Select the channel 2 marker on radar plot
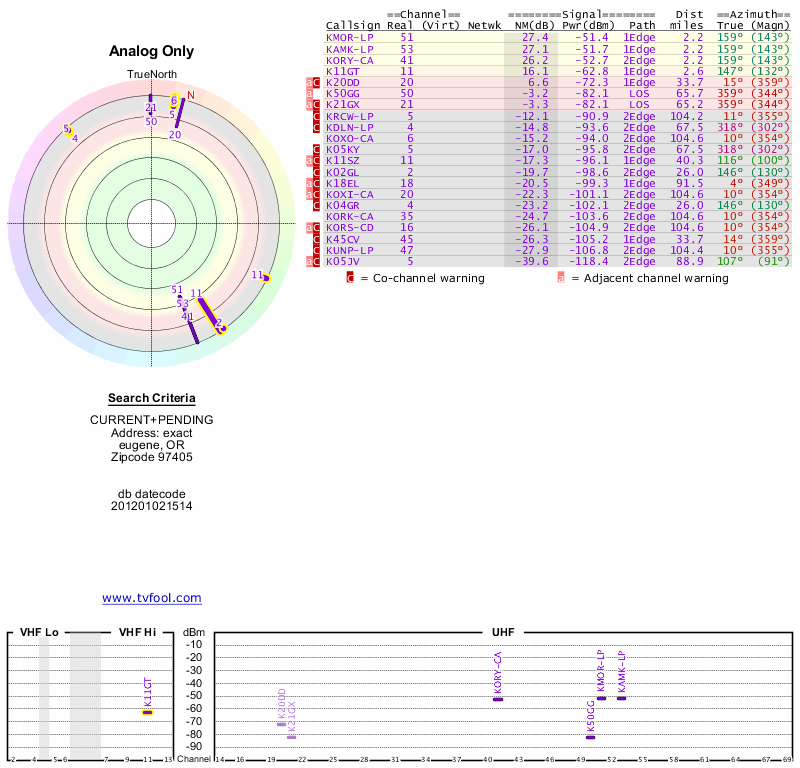The height and width of the screenshot is (768, 800). [222, 327]
